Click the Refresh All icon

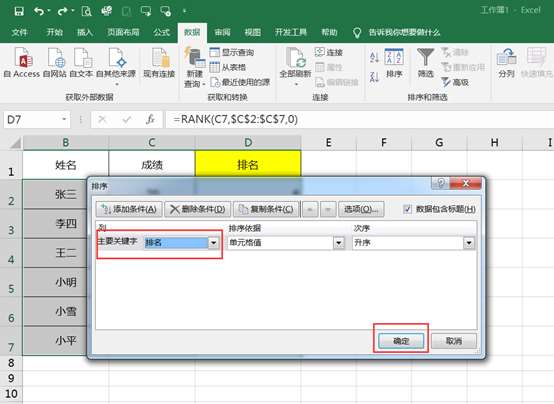(x=295, y=58)
